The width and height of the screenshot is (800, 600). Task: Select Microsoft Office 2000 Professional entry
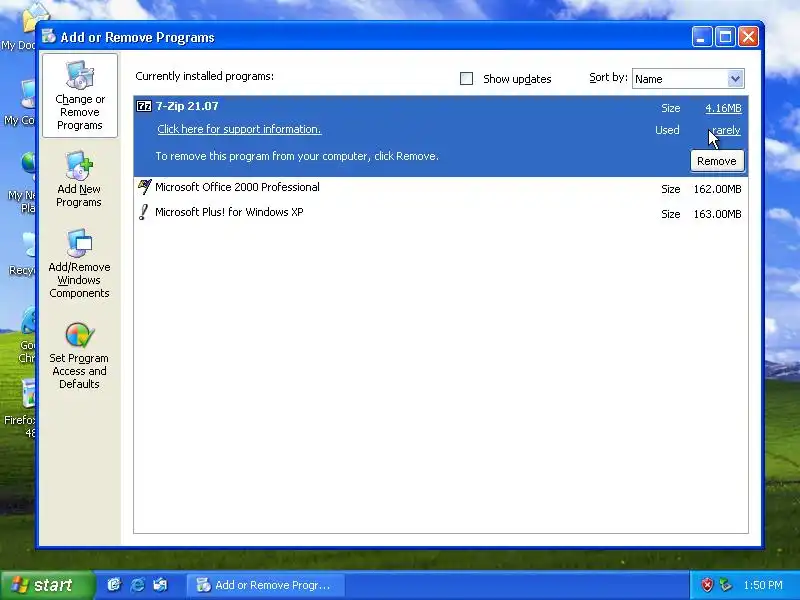coord(441,187)
